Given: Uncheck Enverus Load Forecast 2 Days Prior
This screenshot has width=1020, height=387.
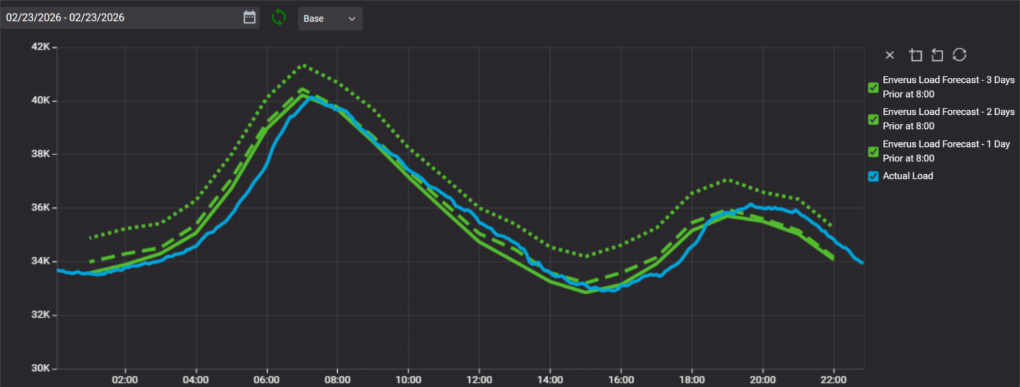Looking at the screenshot, I should pos(874,120).
